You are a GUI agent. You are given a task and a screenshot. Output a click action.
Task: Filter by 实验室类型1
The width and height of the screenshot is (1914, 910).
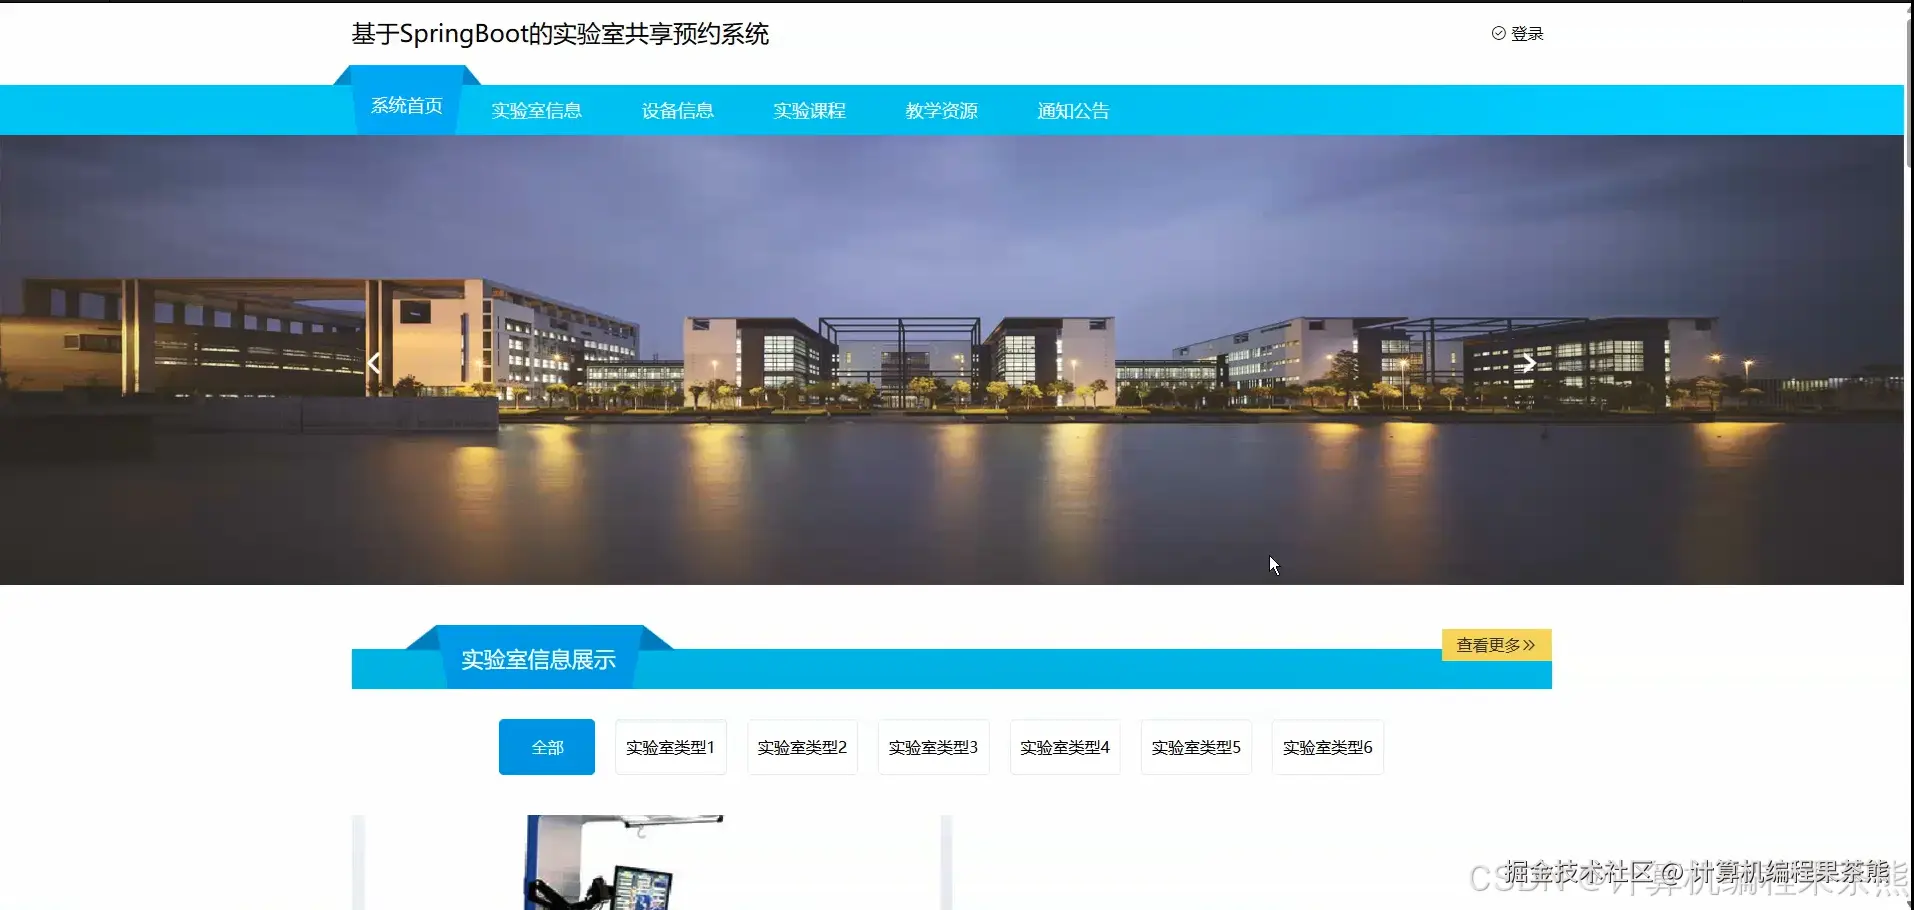(670, 747)
